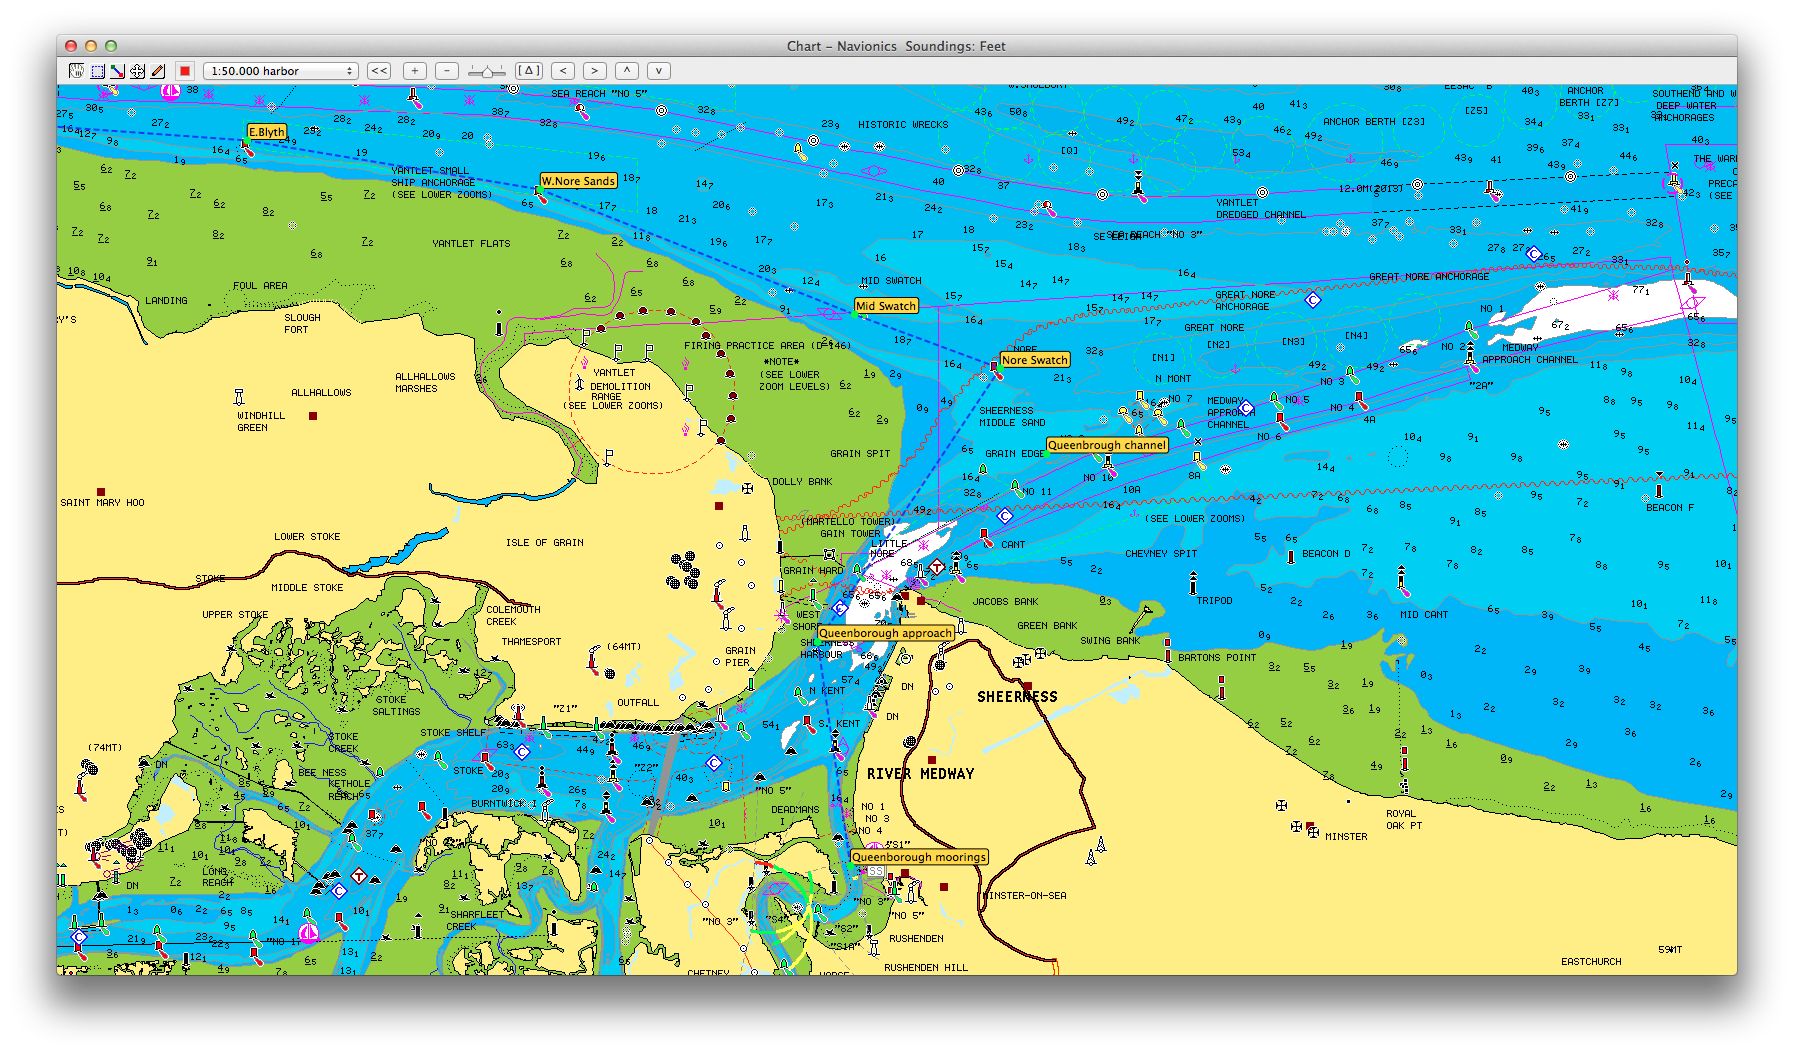Select the Nore Swatch waypoint label

click(1035, 360)
